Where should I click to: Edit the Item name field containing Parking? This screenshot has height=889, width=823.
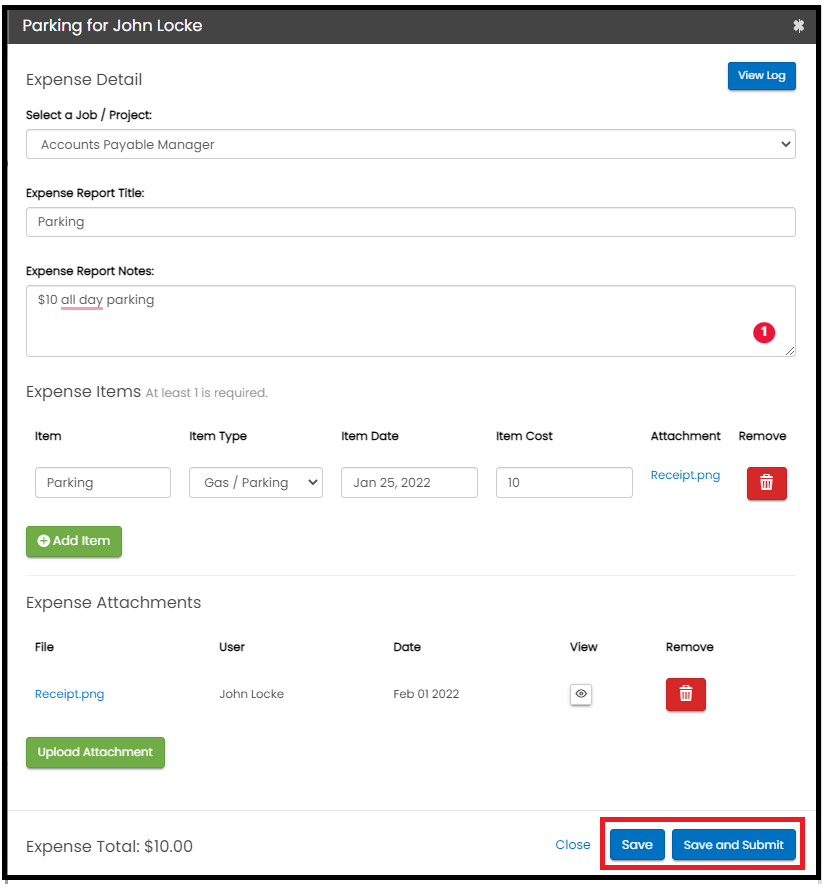(x=103, y=482)
